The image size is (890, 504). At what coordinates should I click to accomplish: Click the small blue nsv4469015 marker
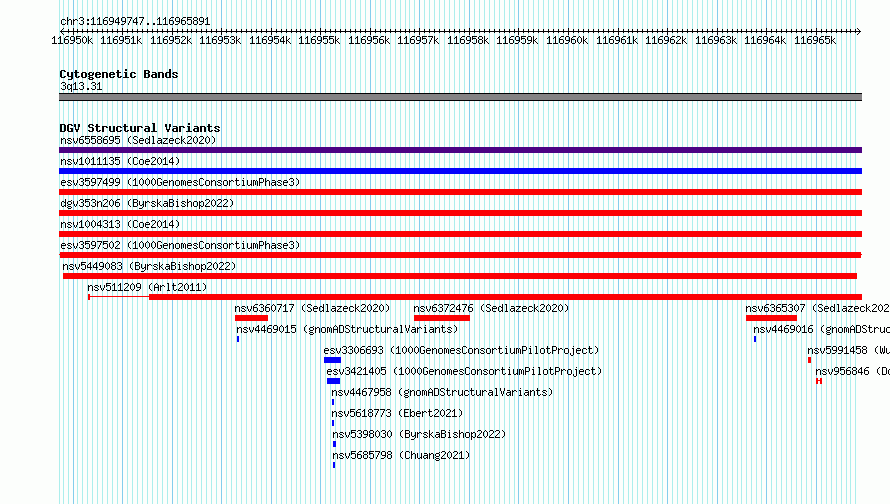coord(238,339)
